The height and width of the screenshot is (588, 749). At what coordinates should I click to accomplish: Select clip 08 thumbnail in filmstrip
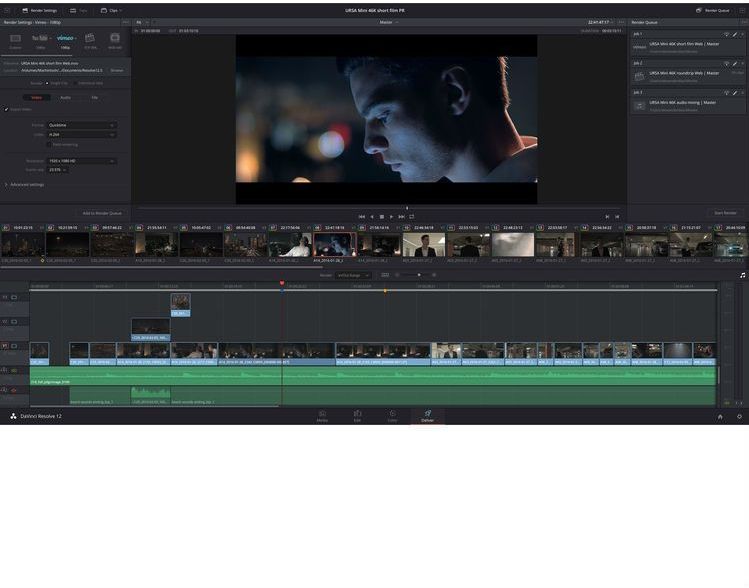[x=335, y=245]
